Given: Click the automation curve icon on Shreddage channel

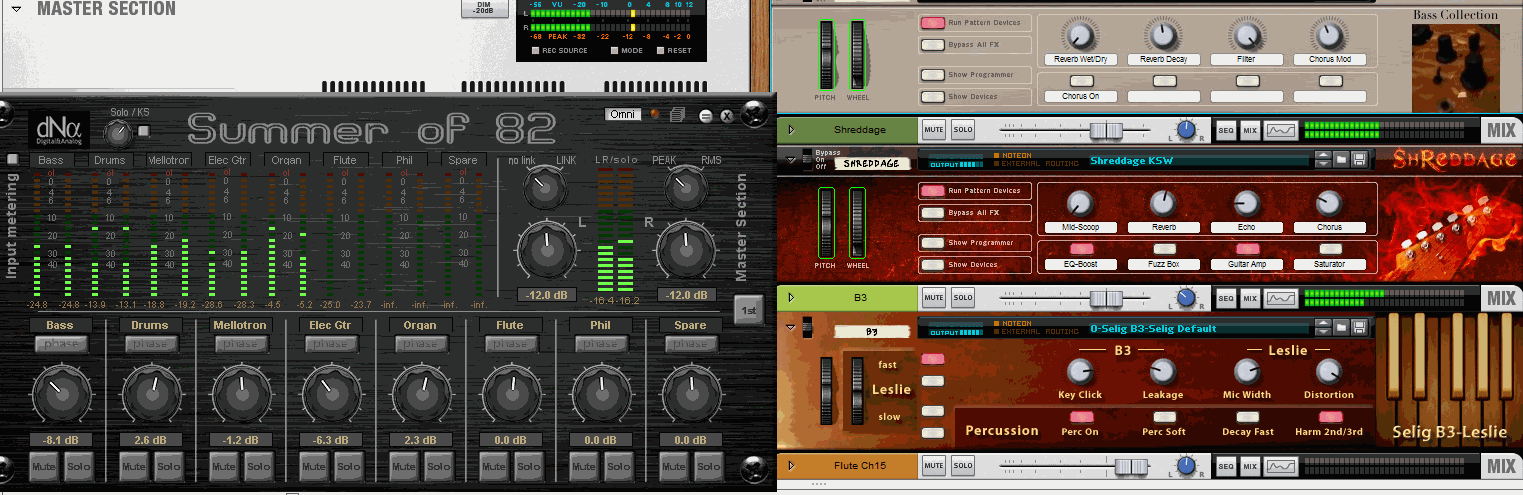Looking at the screenshot, I should click(1281, 130).
